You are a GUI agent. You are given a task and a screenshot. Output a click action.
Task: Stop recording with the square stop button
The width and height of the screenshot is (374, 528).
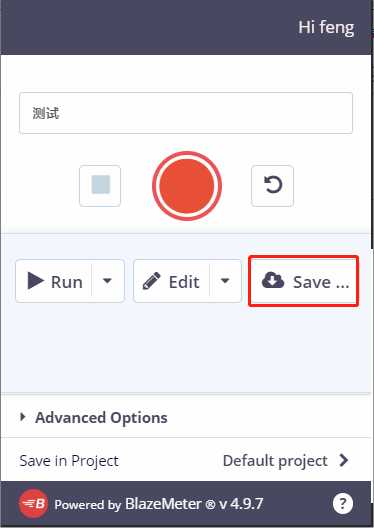click(x=100, y=186)
